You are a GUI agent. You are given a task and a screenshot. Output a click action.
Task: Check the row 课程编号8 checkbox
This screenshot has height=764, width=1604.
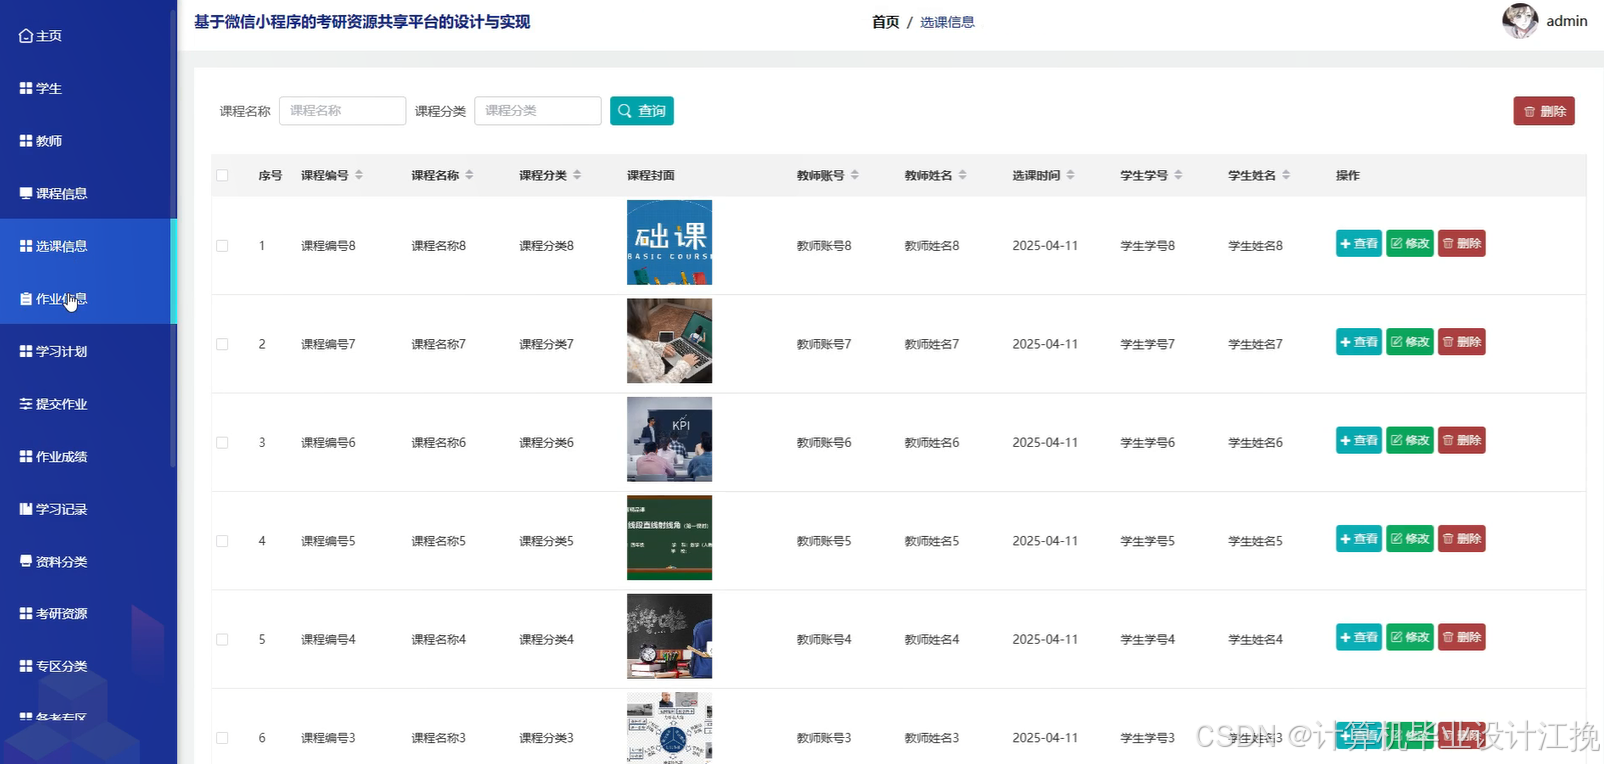point(222,245)
